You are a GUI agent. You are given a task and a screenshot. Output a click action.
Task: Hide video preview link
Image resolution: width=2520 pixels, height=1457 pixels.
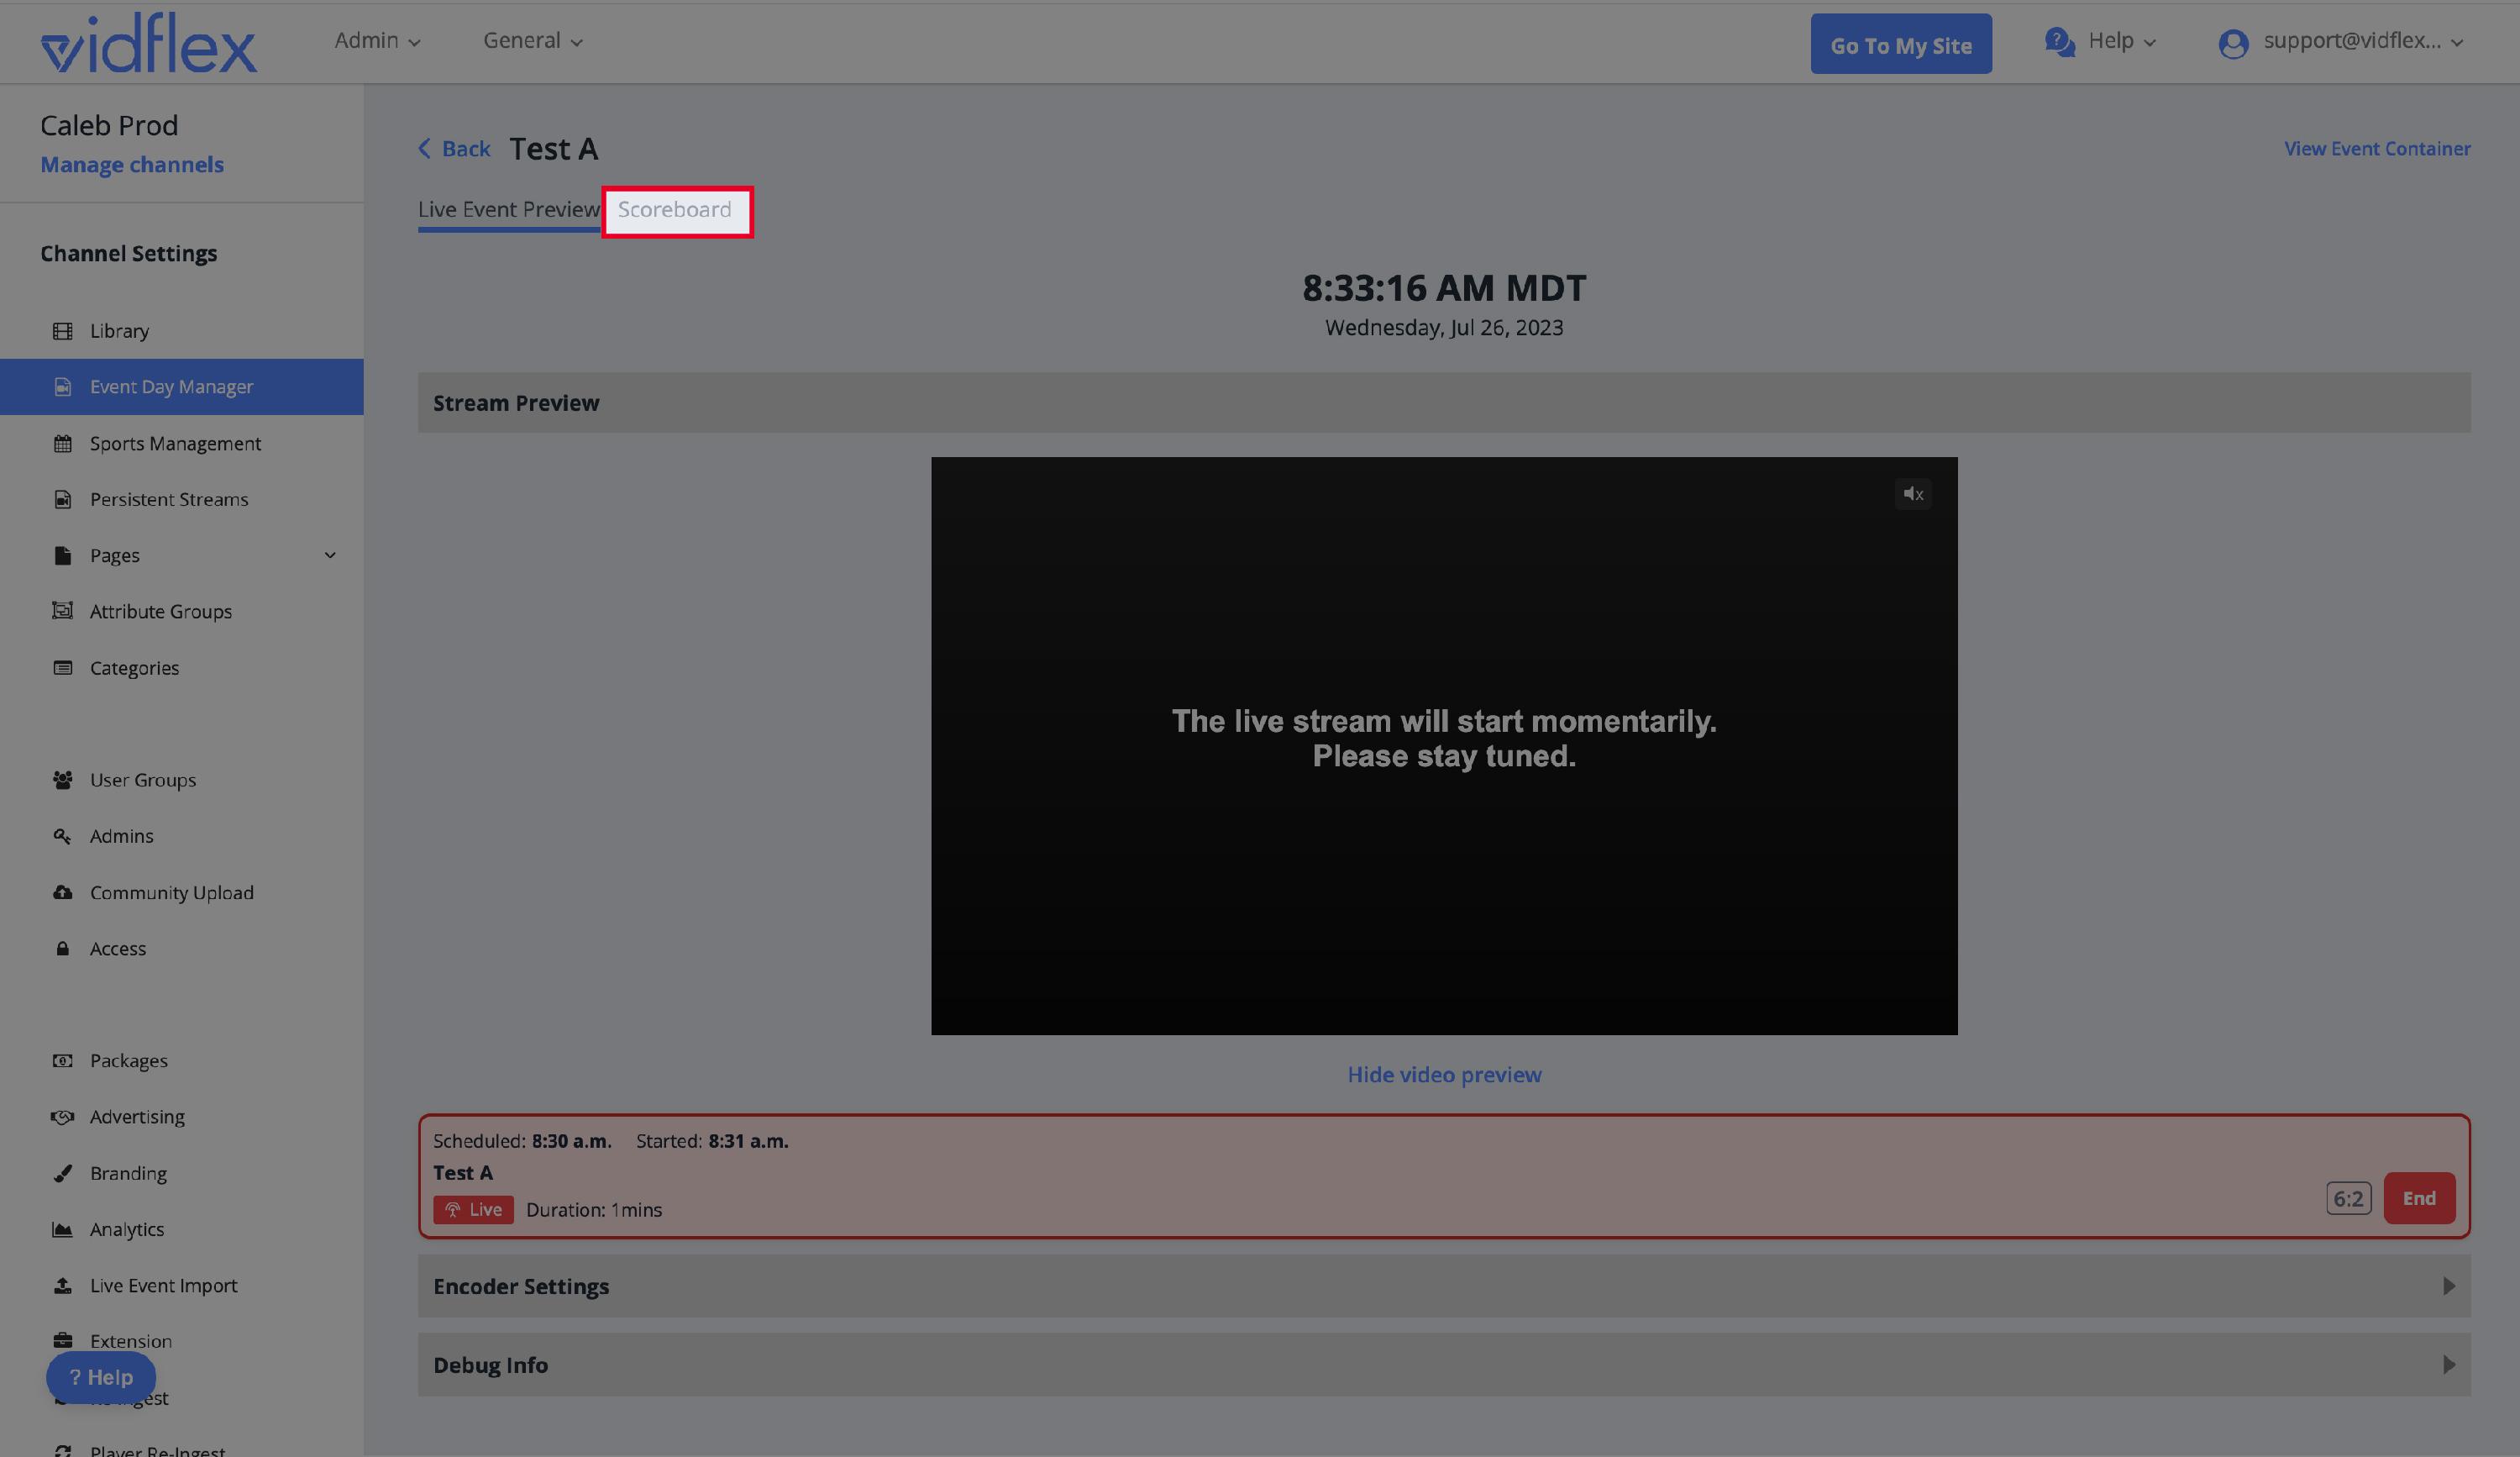1443,1075
